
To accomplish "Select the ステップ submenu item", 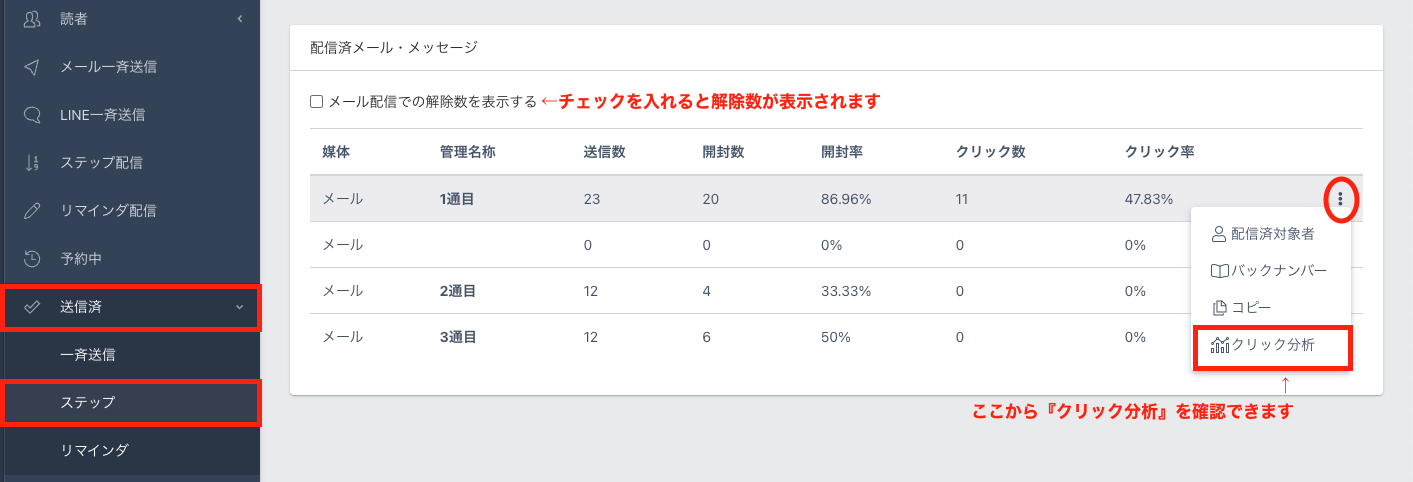I will click(88, 403).
